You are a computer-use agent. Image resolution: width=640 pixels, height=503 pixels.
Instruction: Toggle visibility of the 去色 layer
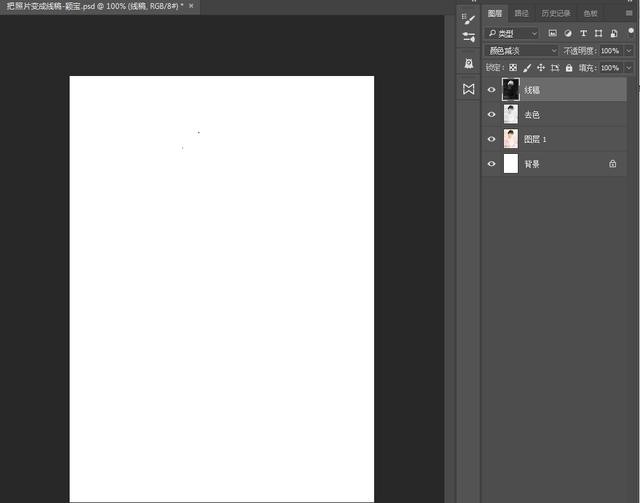pos(491,114)
